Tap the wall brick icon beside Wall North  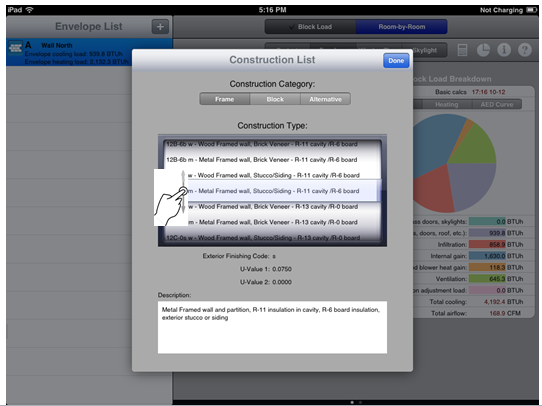tap(16, 48)
